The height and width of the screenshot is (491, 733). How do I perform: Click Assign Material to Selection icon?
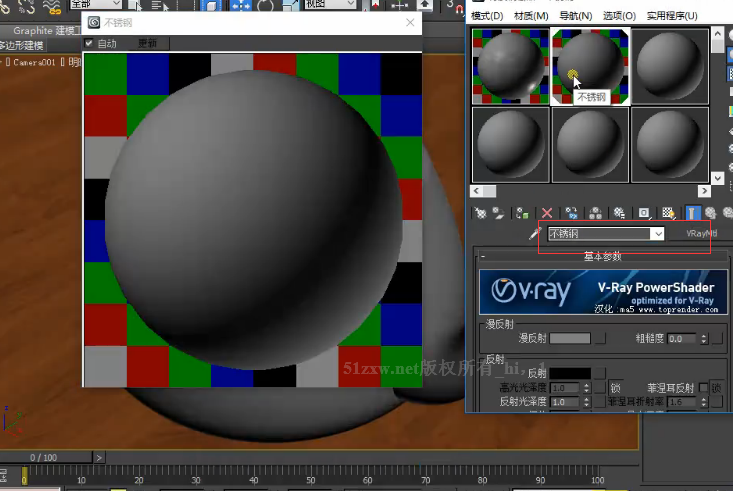tap(522, 213)
